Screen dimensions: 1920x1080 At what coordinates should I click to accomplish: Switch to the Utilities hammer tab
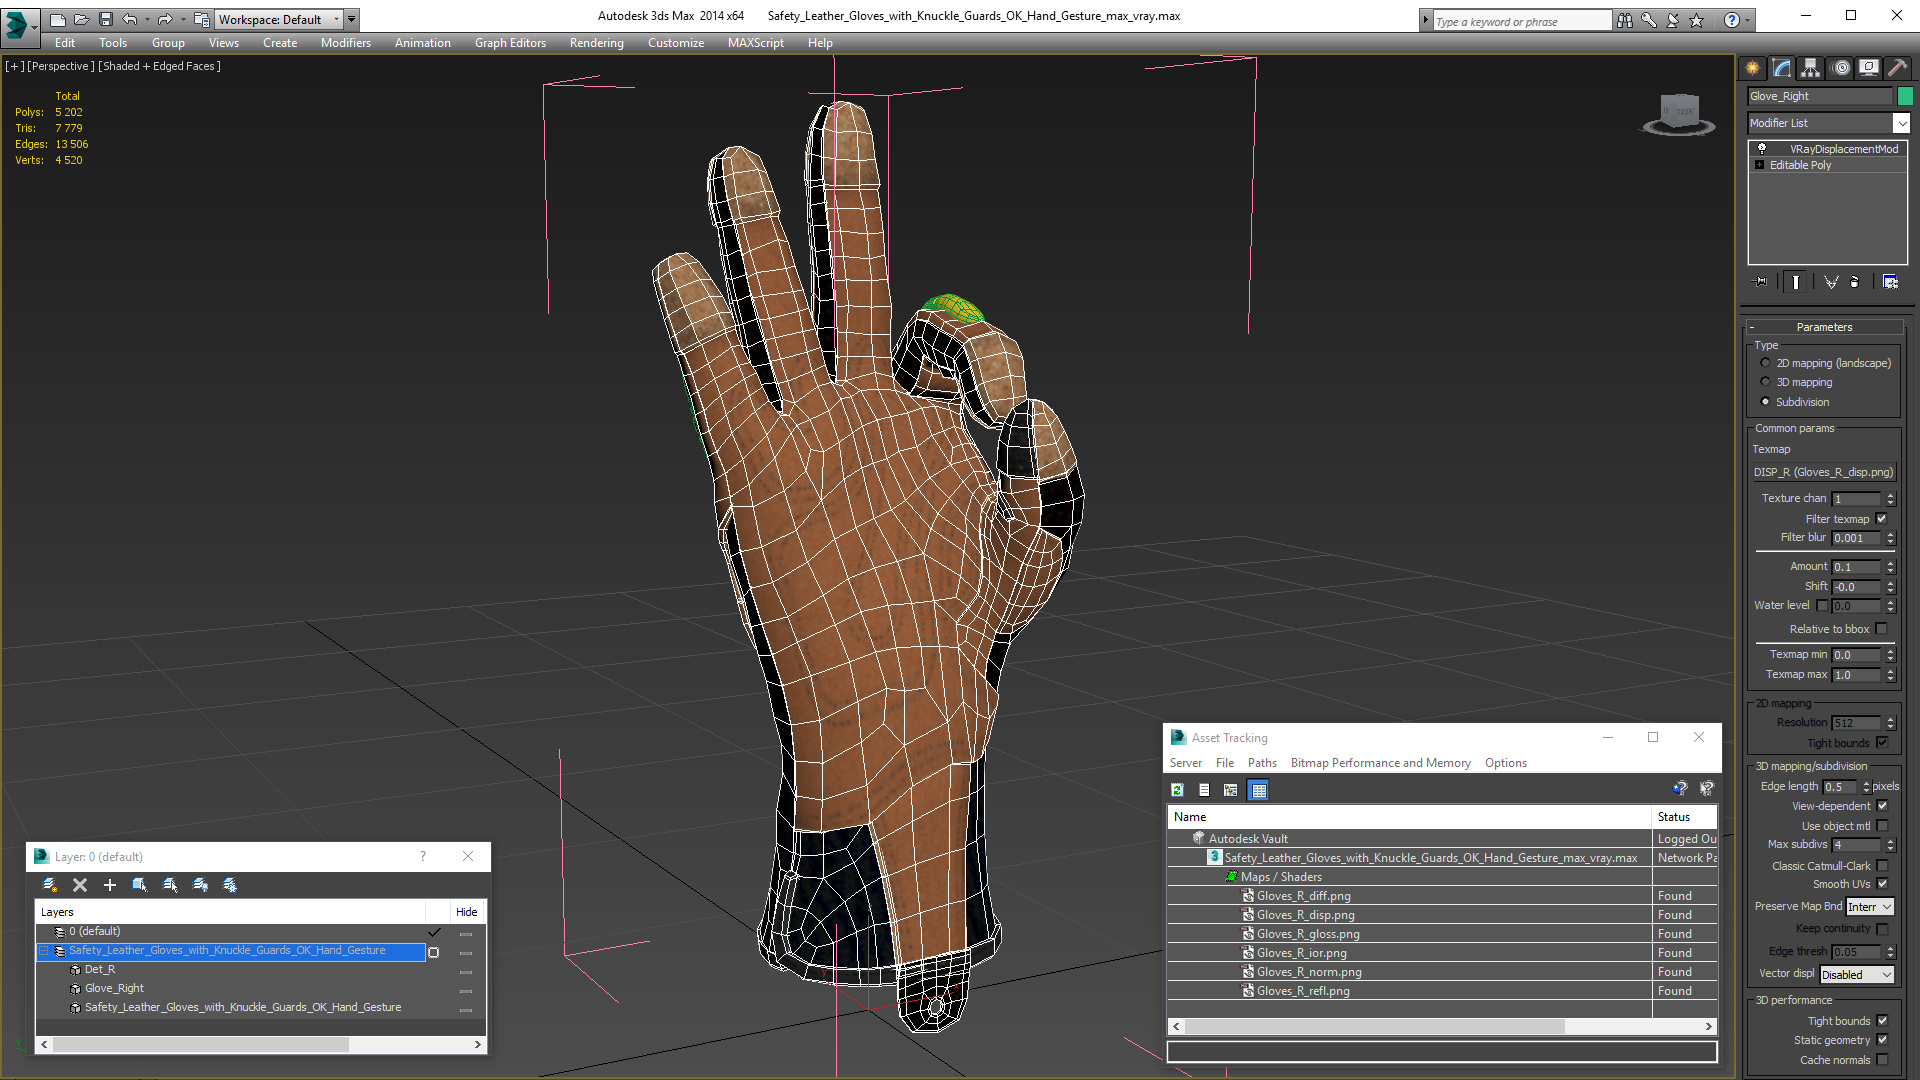pos(1897,68)
